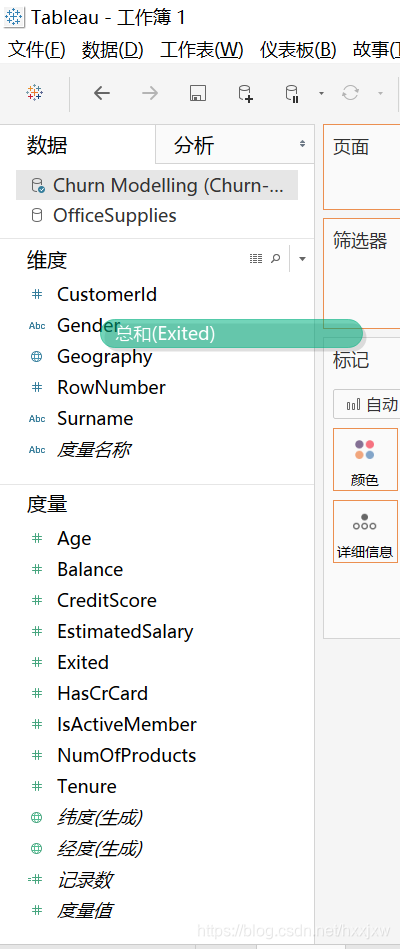Select the 度量名称 field

[93, 450]
